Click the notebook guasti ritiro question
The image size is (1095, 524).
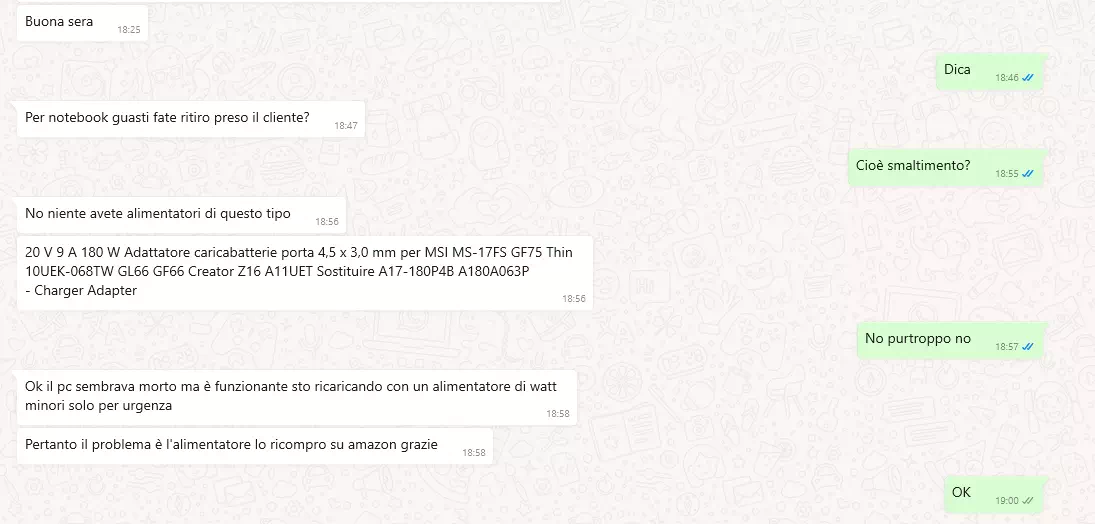pyautogui.click(x=191, y=119)
